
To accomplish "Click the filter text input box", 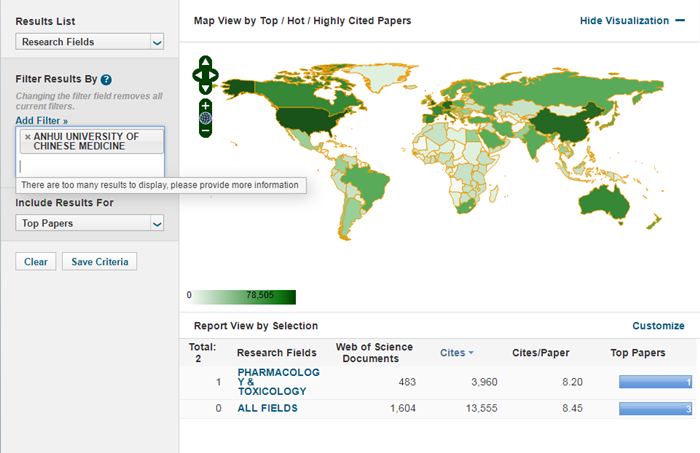I will coord(90,166).
